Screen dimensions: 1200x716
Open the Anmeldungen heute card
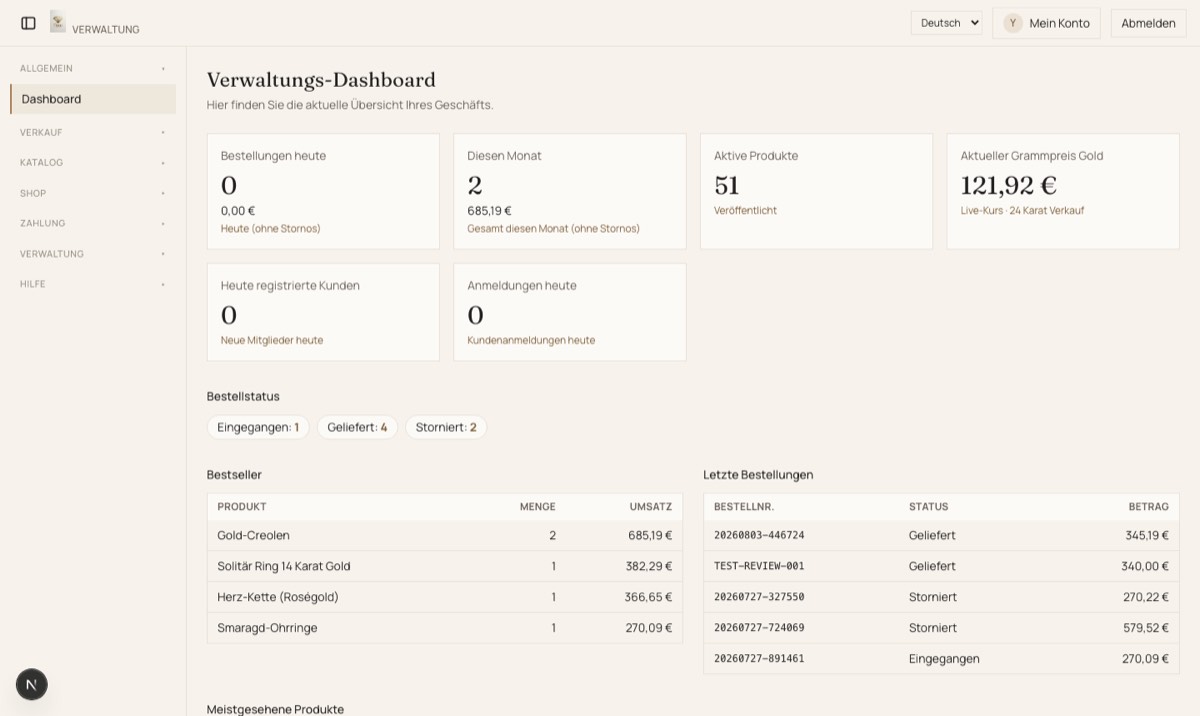coord(570,312)
